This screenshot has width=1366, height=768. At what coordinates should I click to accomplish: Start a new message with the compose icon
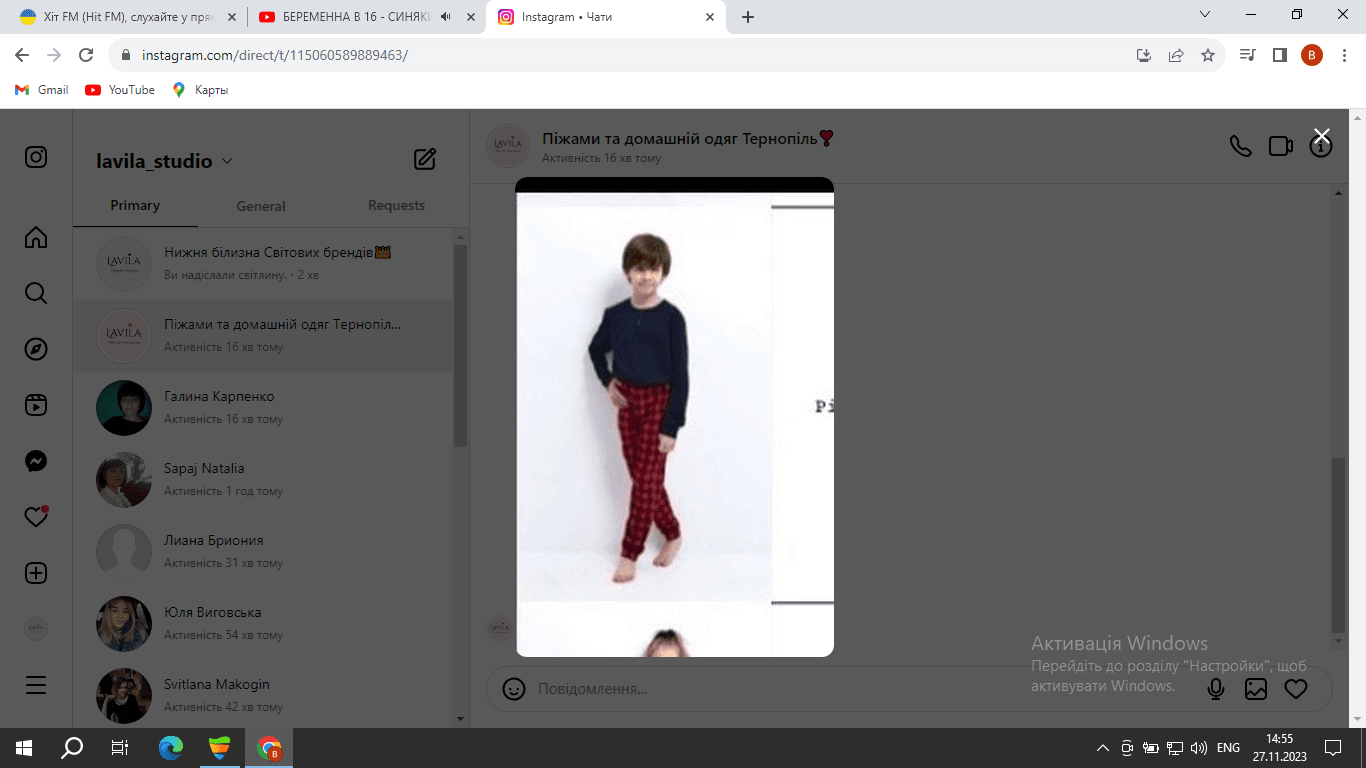[425, 158]
